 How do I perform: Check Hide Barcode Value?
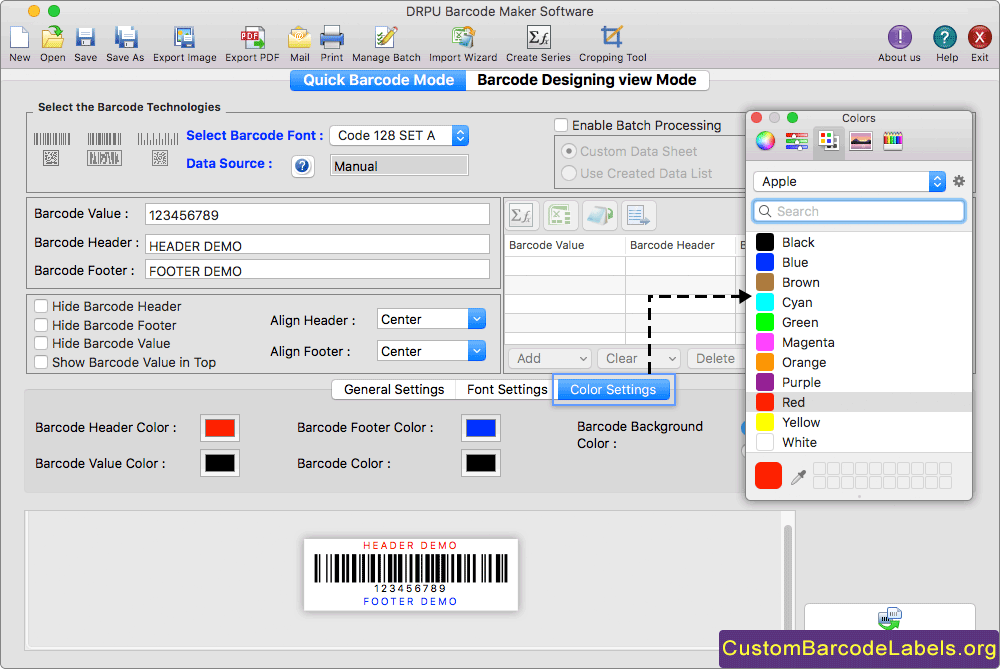(41, 343)
